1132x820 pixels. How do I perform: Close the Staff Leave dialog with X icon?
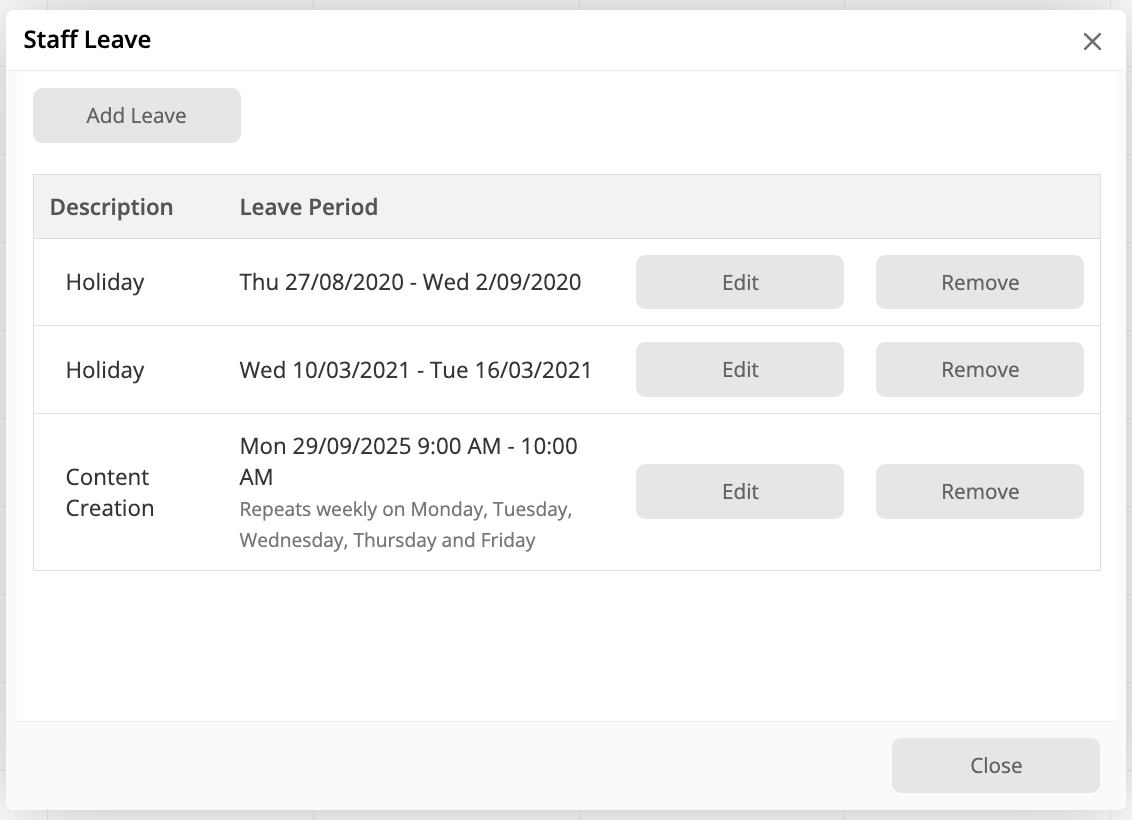1092,41
